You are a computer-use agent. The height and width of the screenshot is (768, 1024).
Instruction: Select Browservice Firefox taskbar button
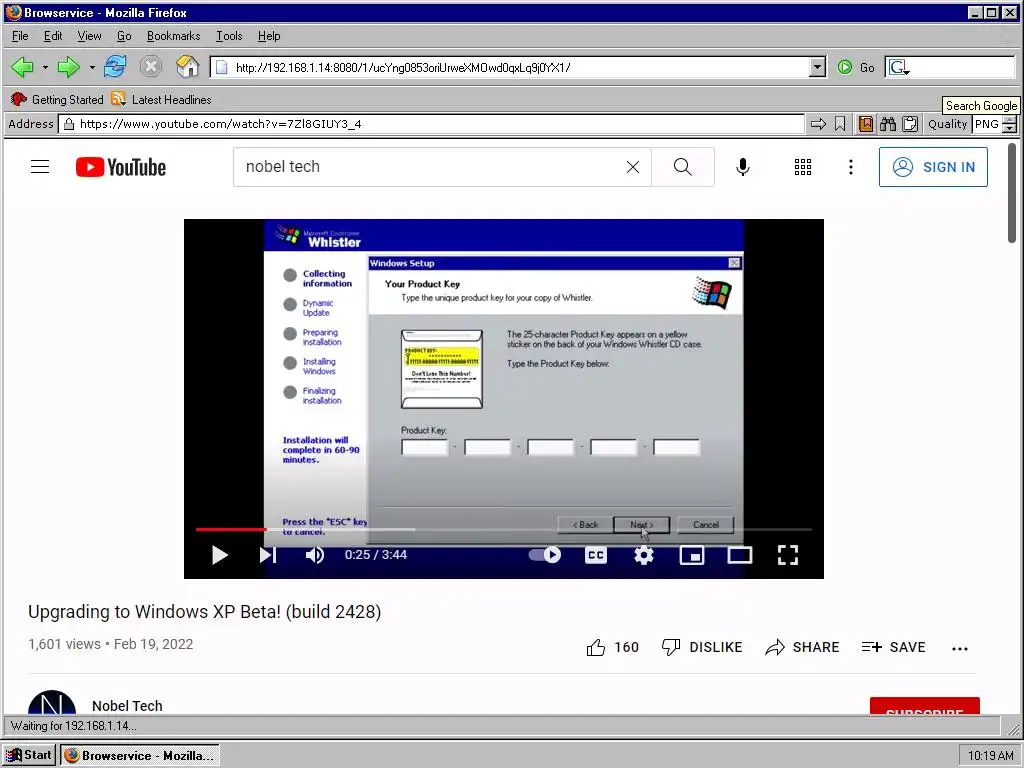(140, 755)
